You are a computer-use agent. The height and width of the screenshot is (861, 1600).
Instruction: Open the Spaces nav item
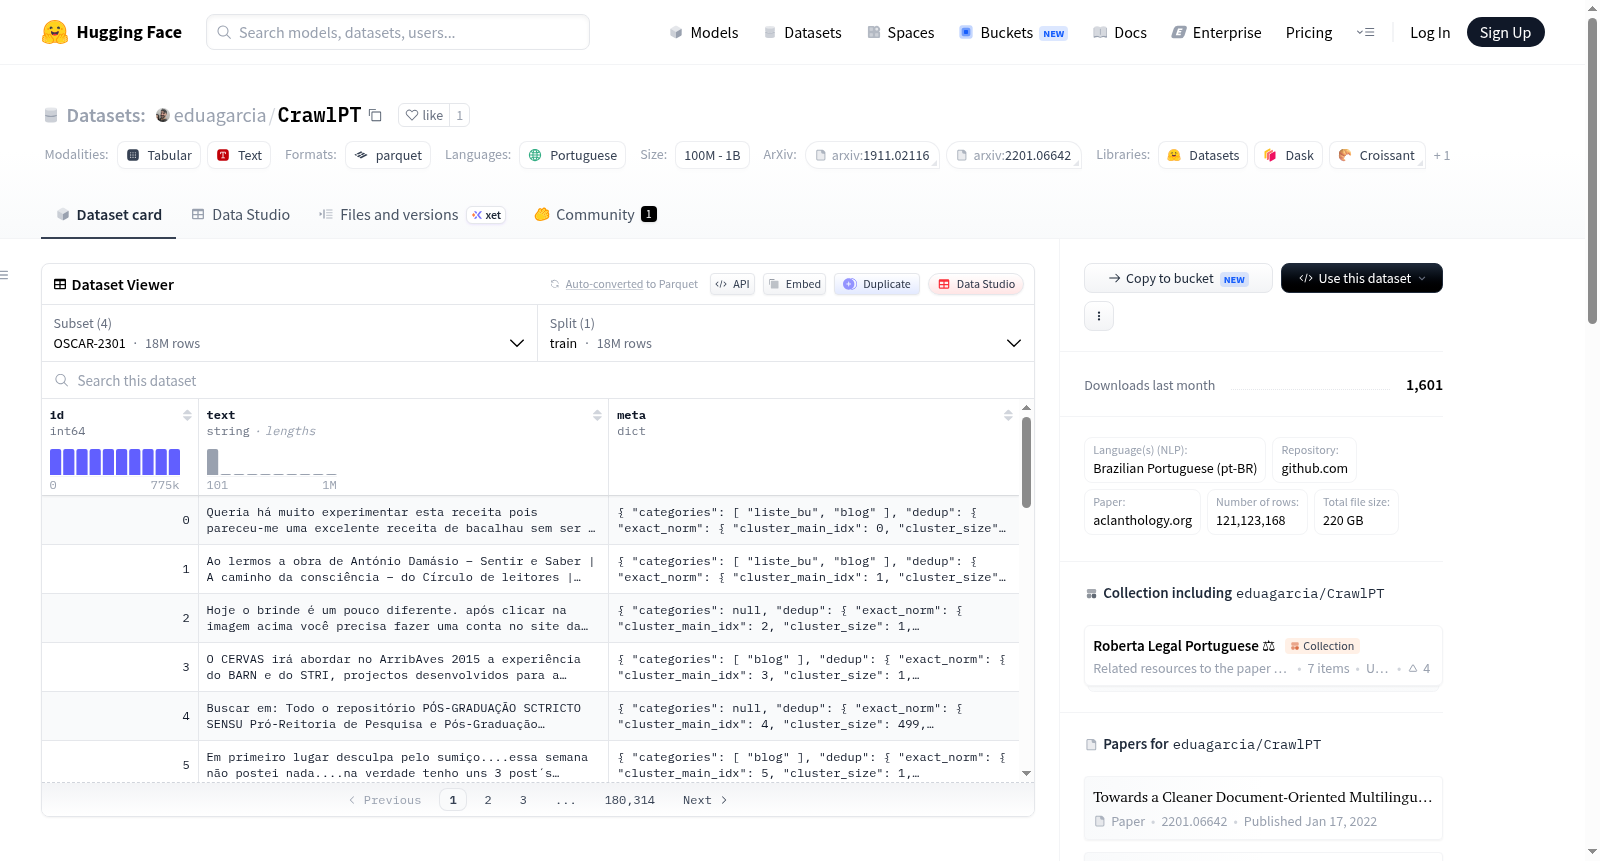pyautogui.click(x=900, y=32)
